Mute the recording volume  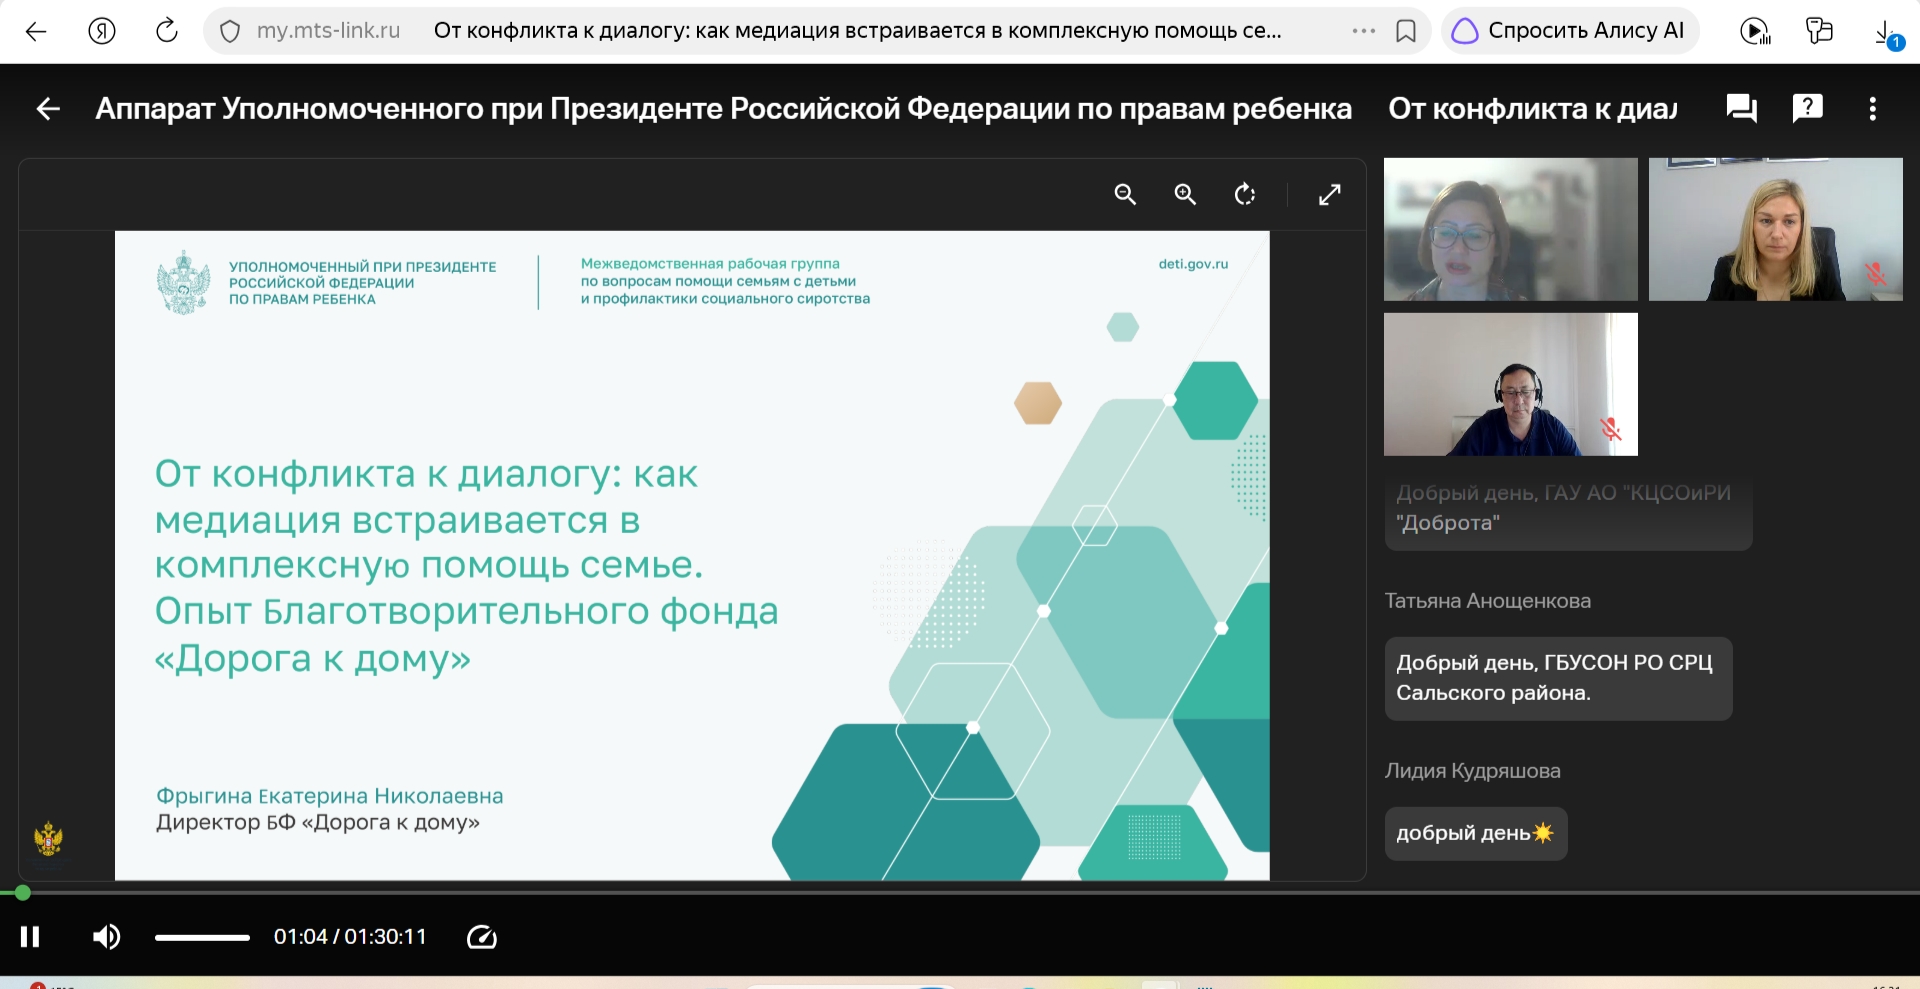point(106,937)
